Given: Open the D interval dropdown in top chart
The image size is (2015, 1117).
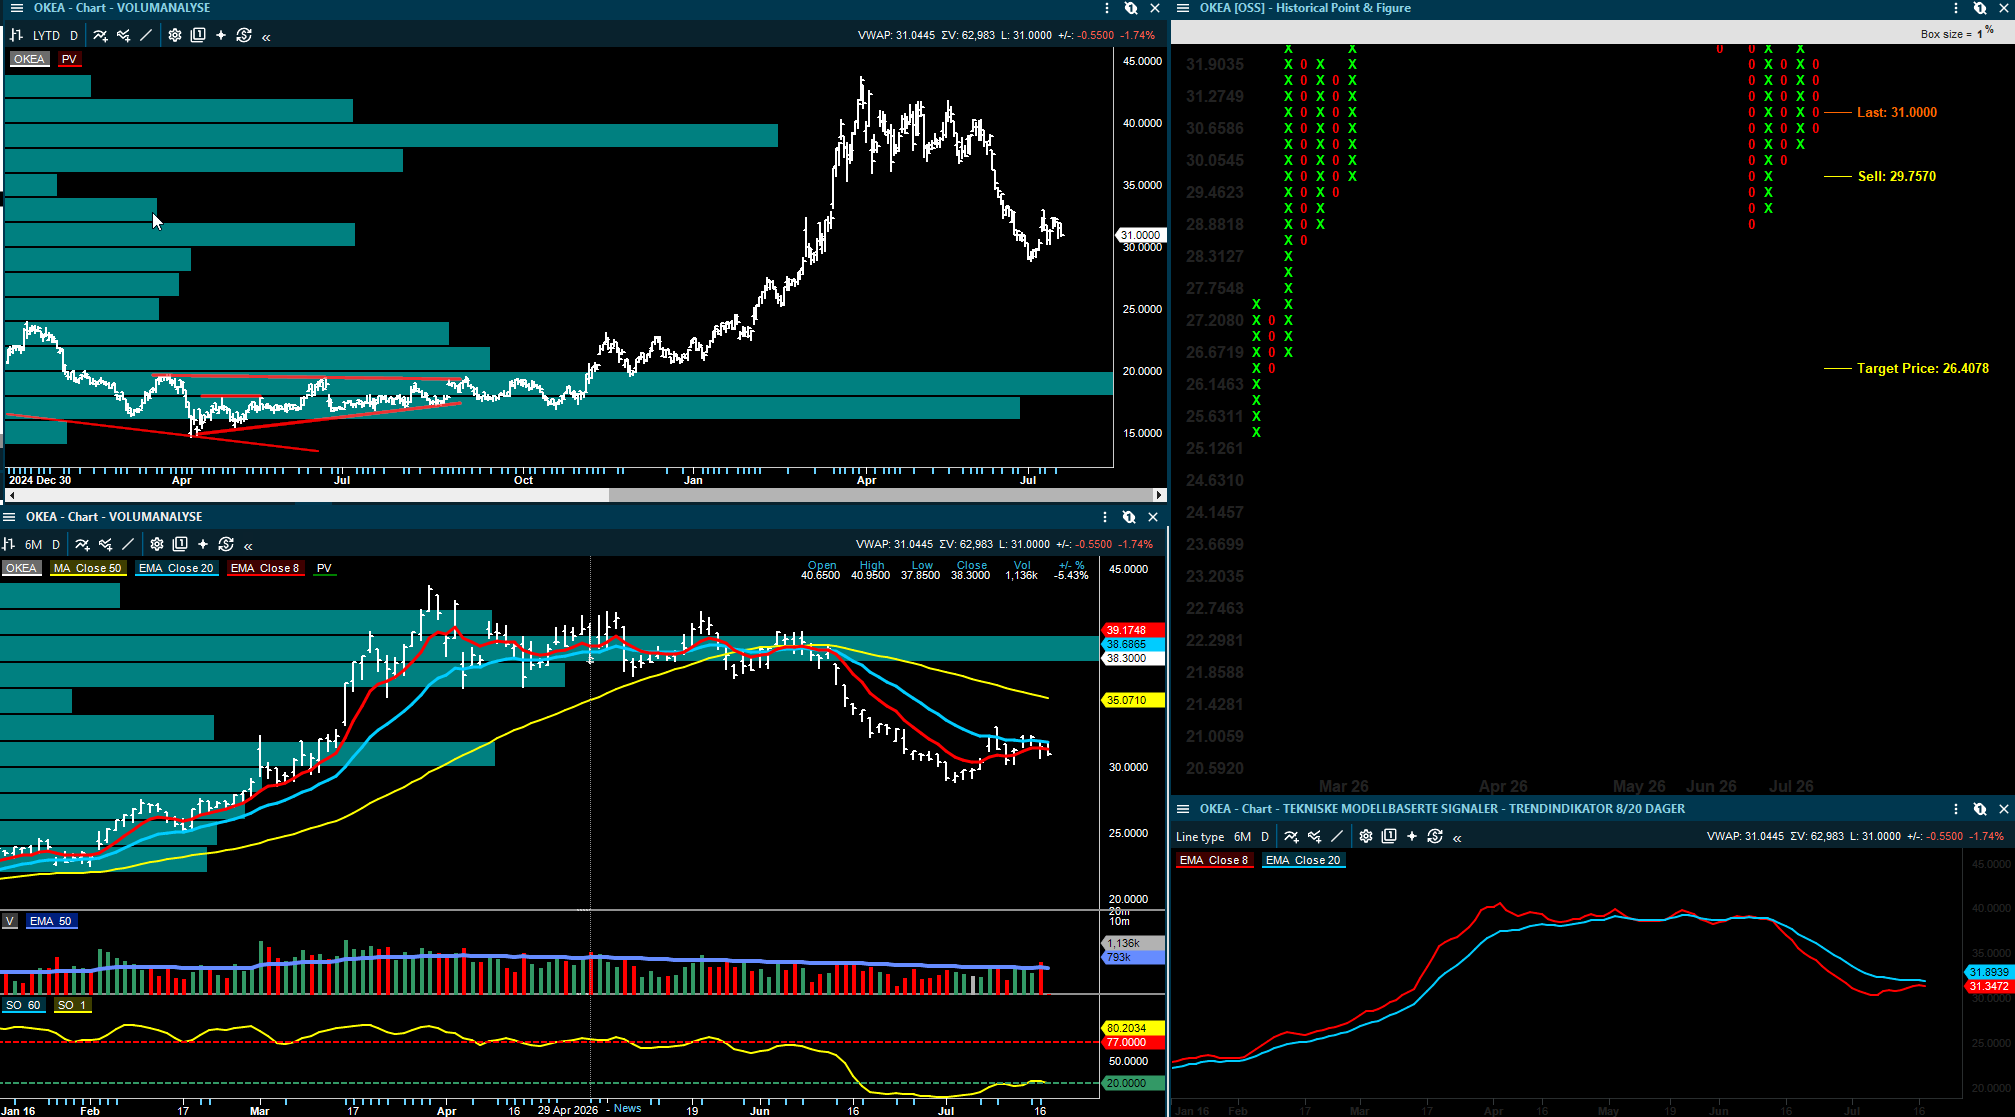Looking at the screenshot, I should [x=74, y=35].
